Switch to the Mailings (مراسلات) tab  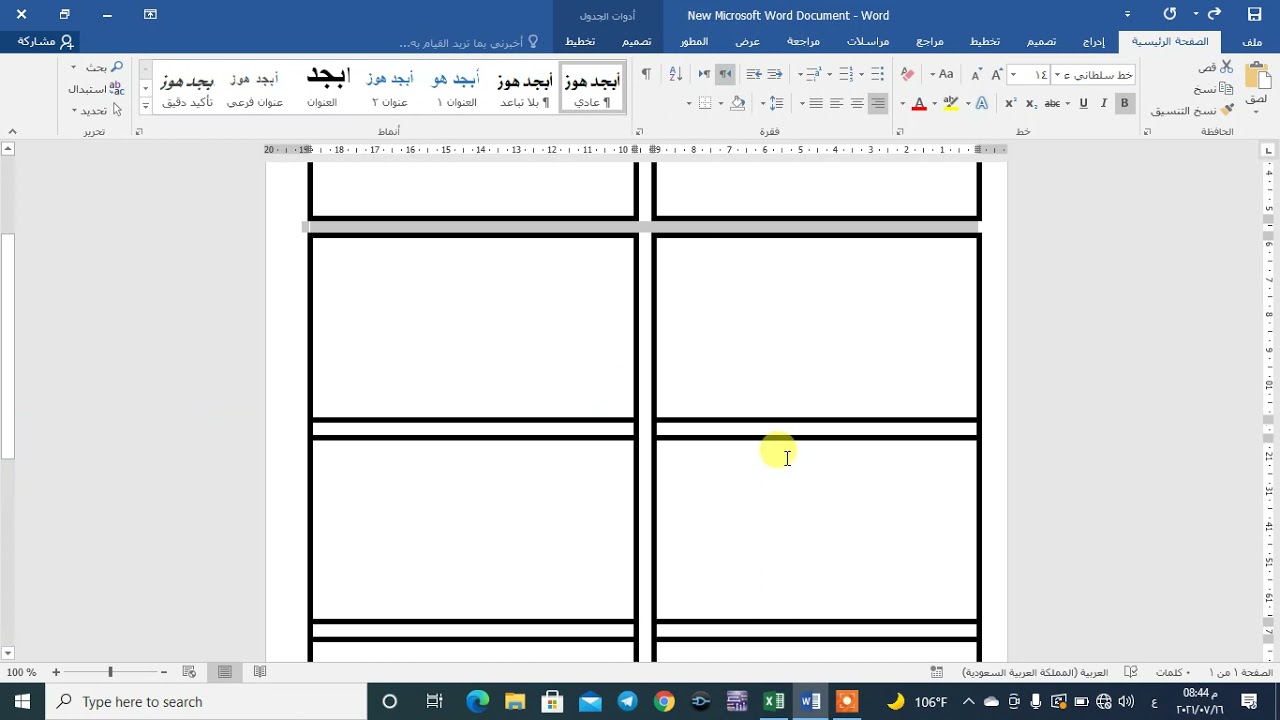868,41
